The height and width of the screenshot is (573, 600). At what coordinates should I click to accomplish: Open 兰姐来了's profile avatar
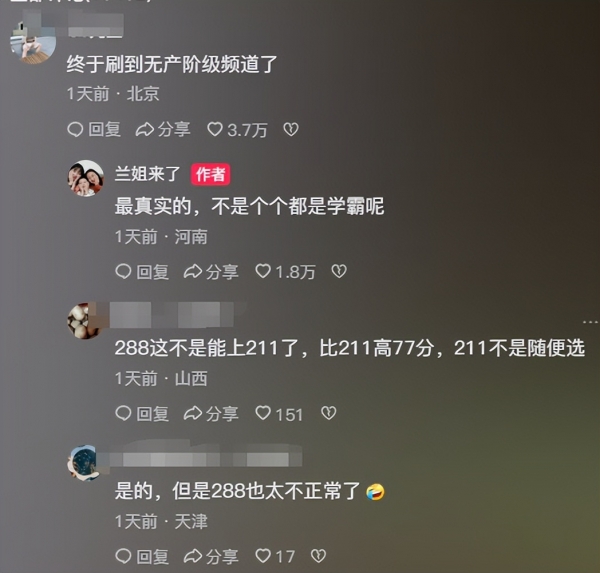click(x=86, y=178)
